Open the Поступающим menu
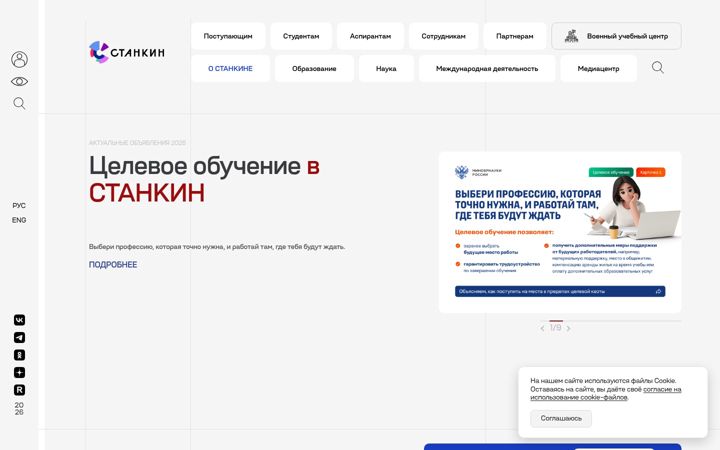720x450 pixels. point(228,36)
